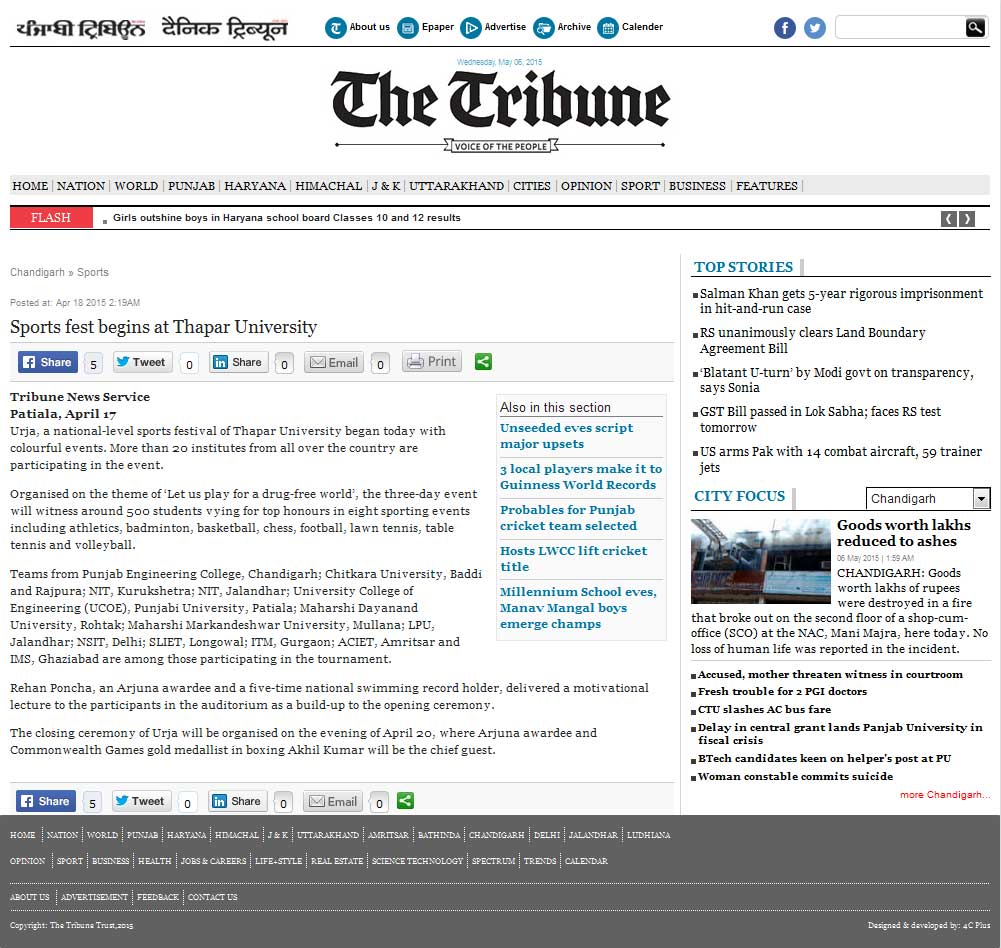The height and width of the screenshot is (948, 1001).
Task: Visit the Tribune Twitter page icon
Action: point(814,28)
